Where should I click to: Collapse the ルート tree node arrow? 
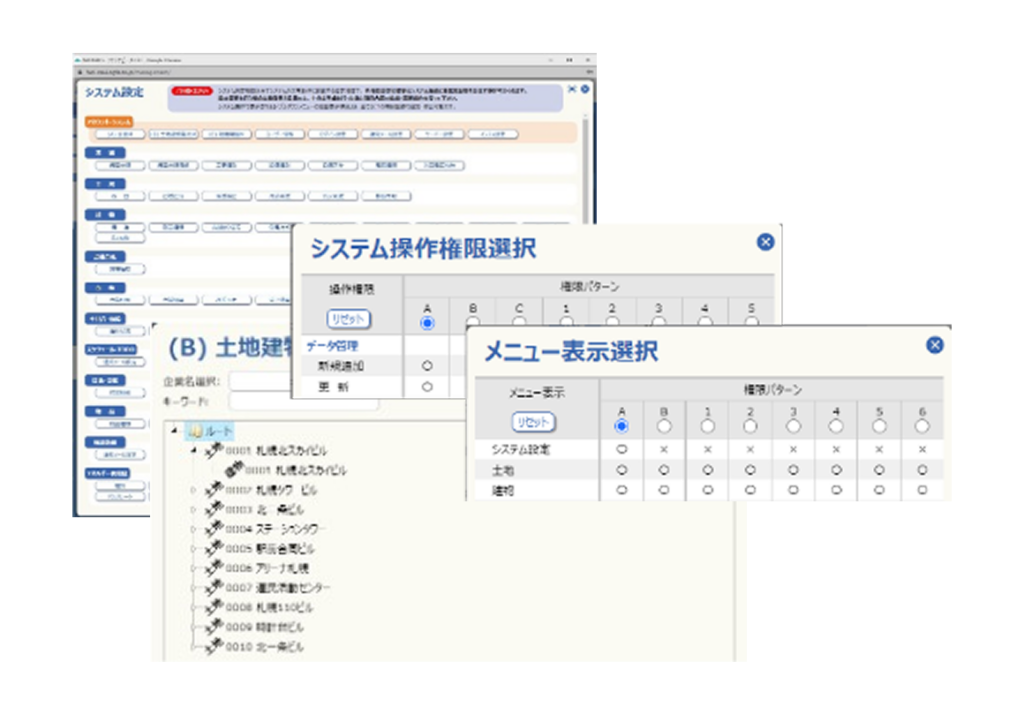[174, 430]
